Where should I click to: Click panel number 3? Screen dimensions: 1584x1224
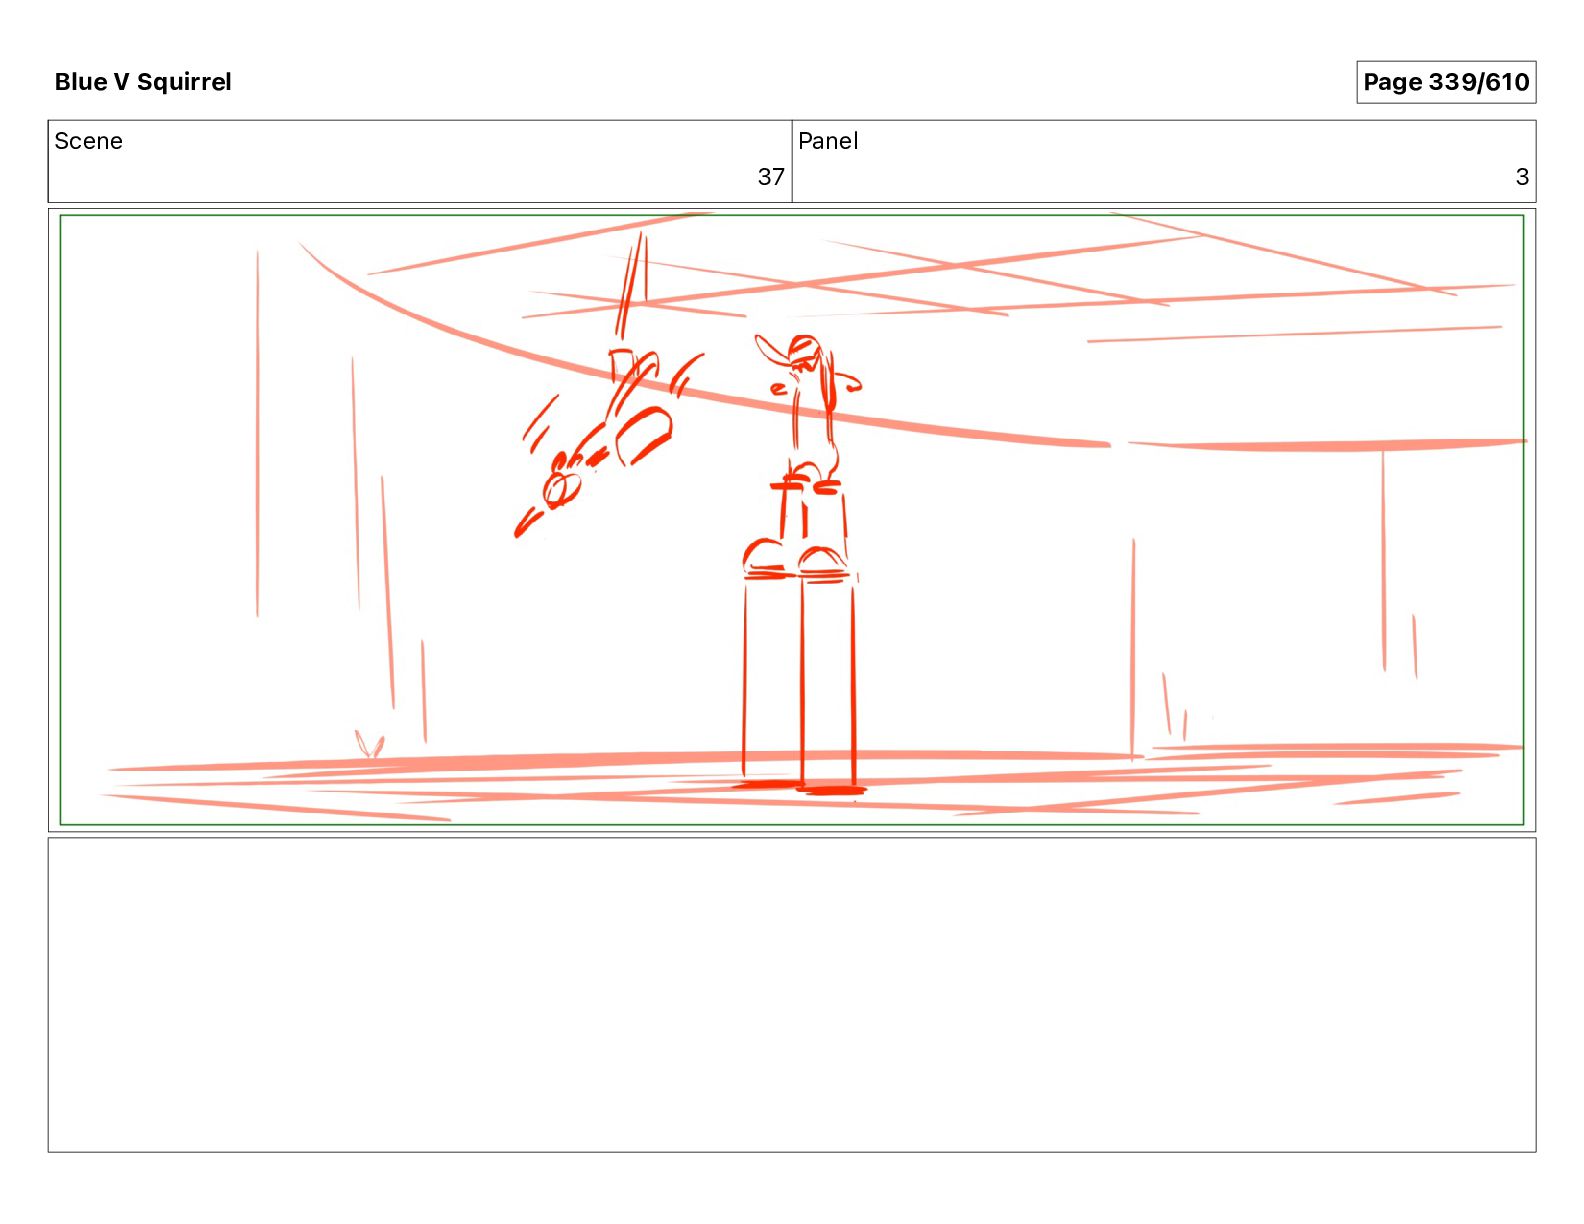(x=1522, y=177)
